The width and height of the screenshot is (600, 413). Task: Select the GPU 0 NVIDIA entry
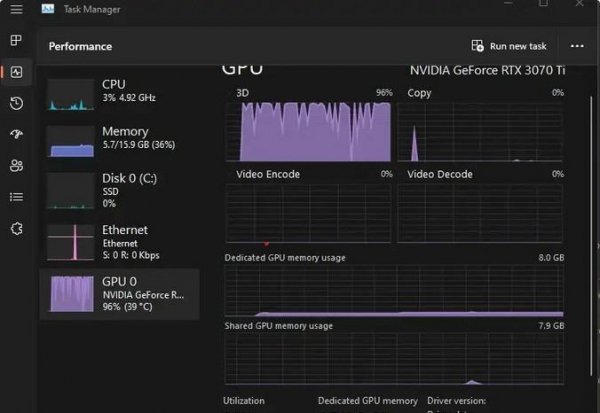(120, 294)
